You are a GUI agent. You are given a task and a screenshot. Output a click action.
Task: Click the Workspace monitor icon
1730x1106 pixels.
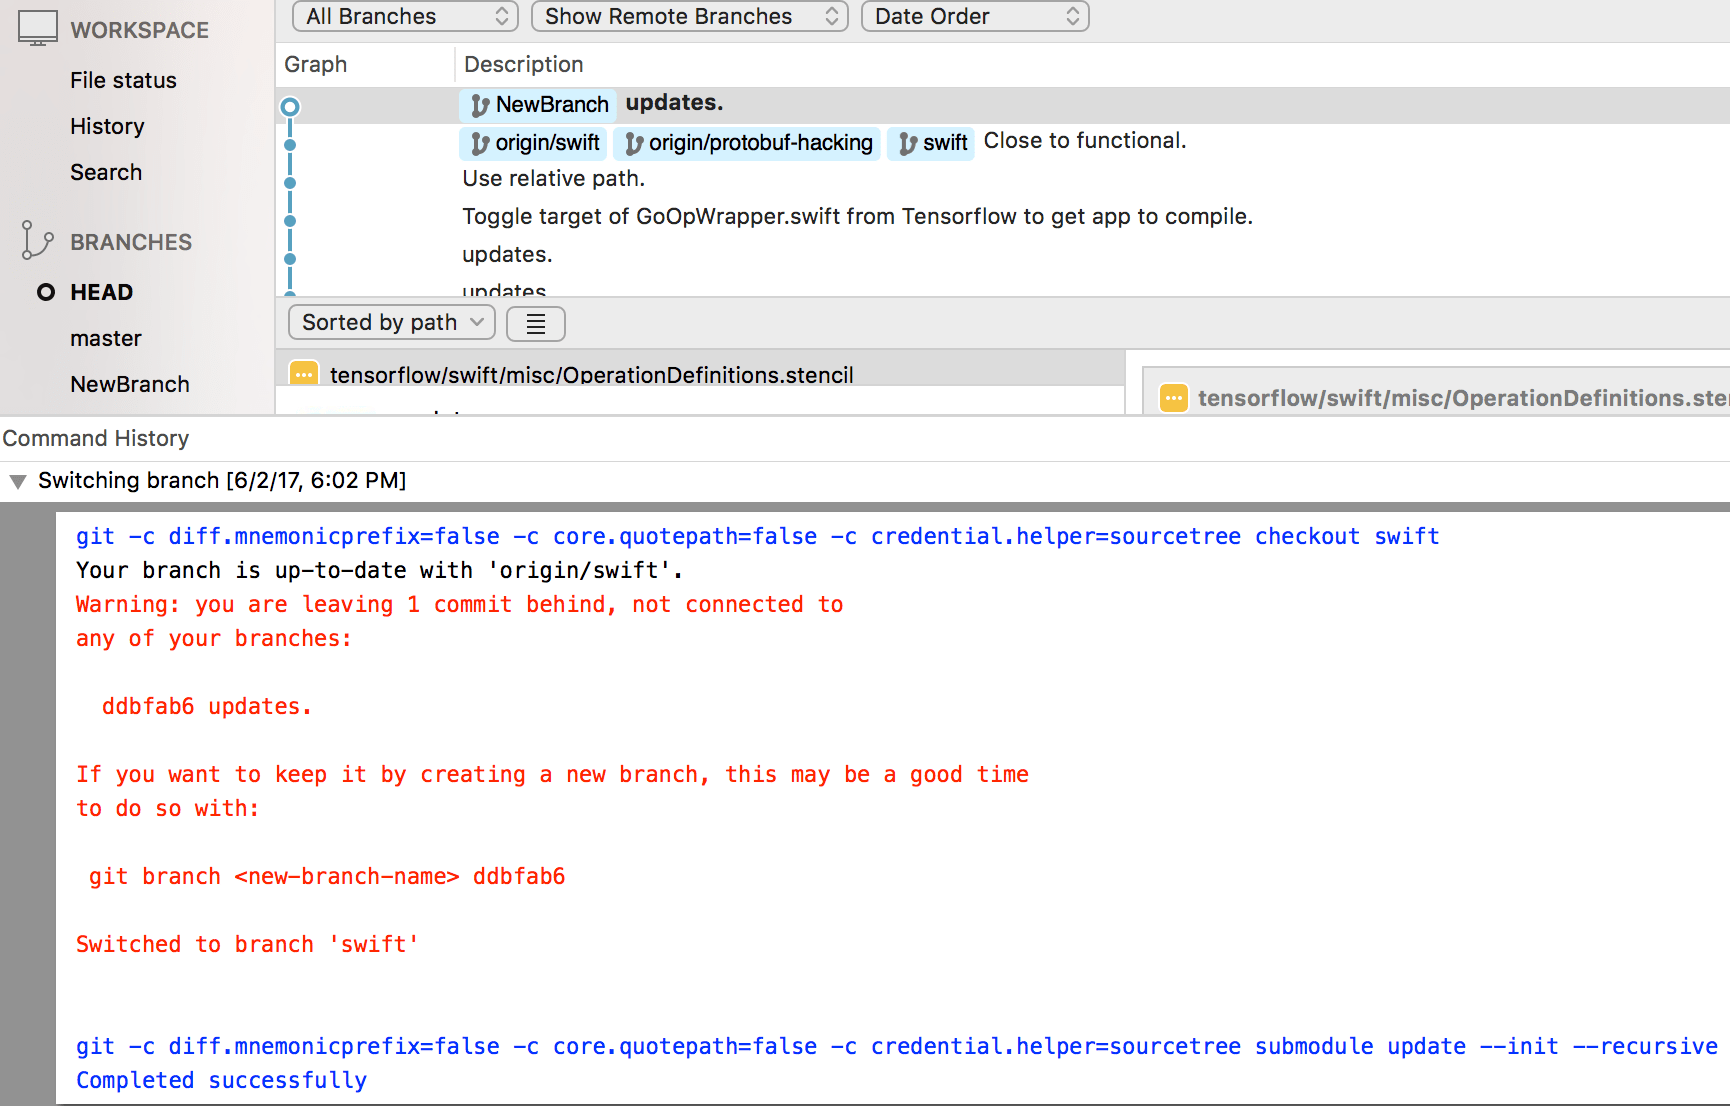click(x=38, y=29)
